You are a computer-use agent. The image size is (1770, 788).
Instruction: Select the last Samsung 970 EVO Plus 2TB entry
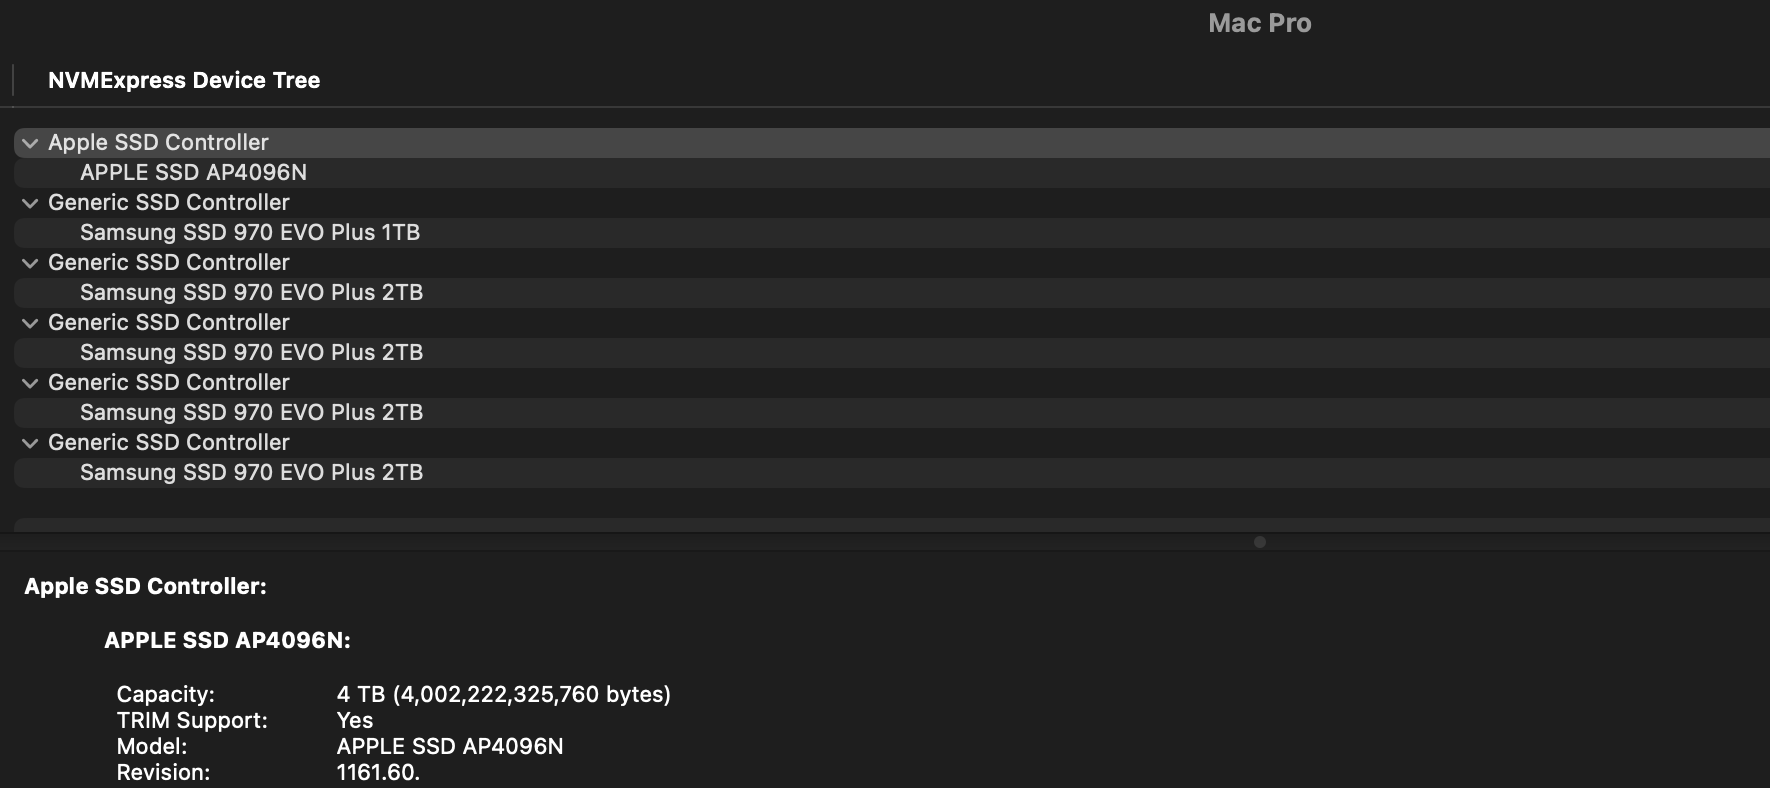click(892, 473)
